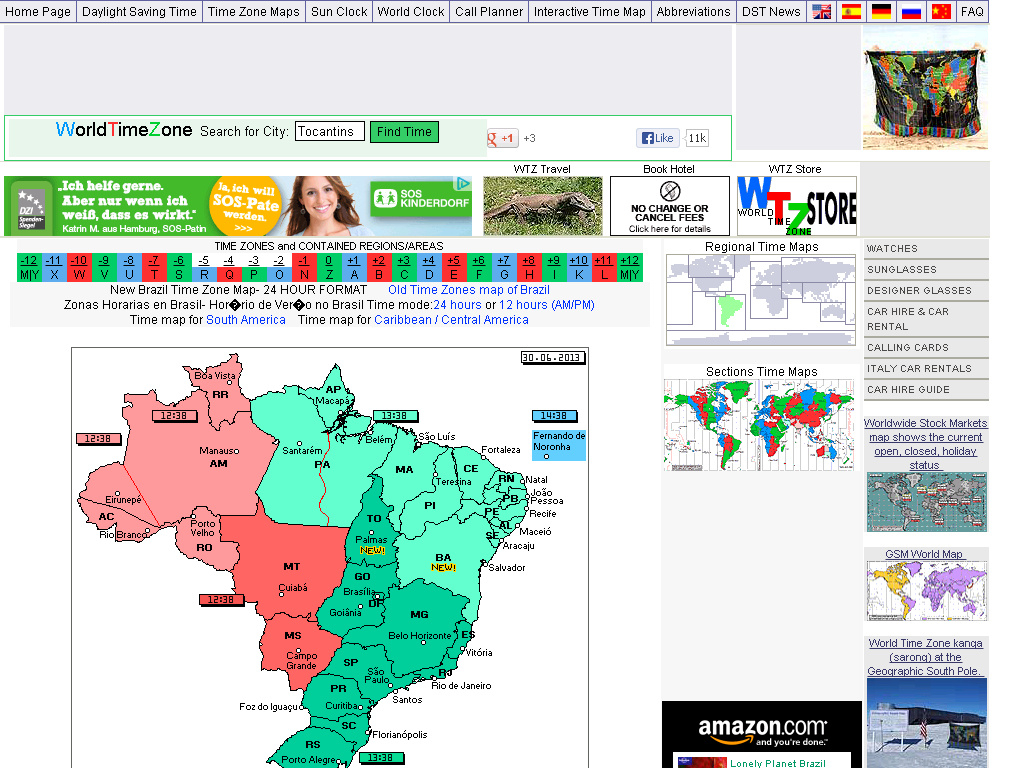The image size is (1024, 768).
Task: Open the Amazon.com logo banner
Action: tap(762, 730)
